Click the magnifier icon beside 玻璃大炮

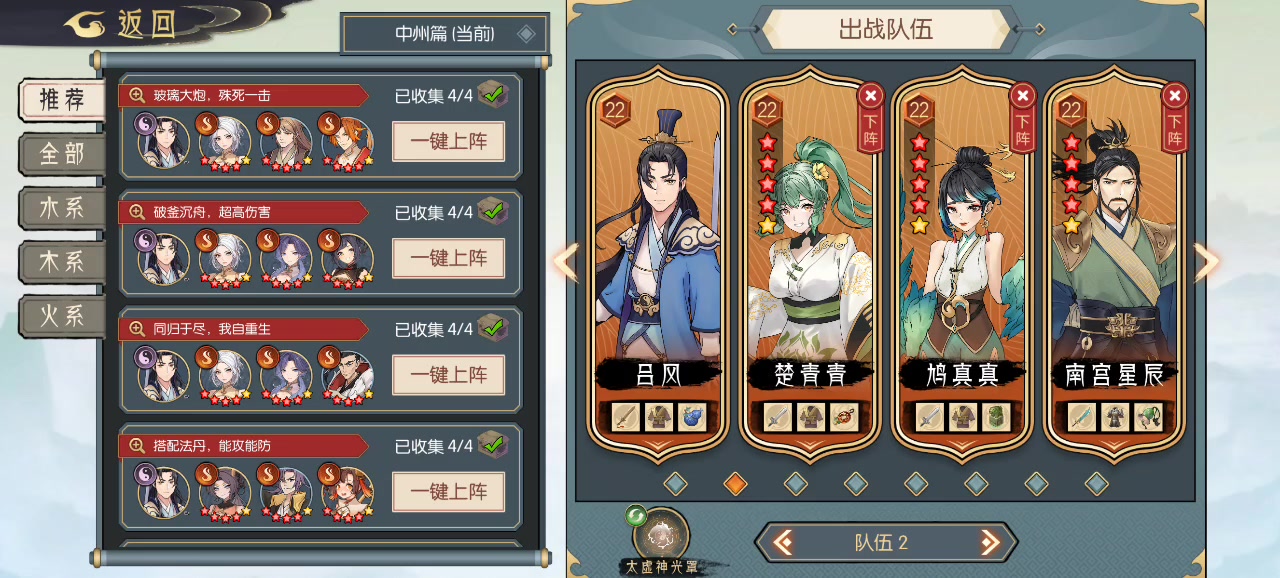click(x=137, y=96)
